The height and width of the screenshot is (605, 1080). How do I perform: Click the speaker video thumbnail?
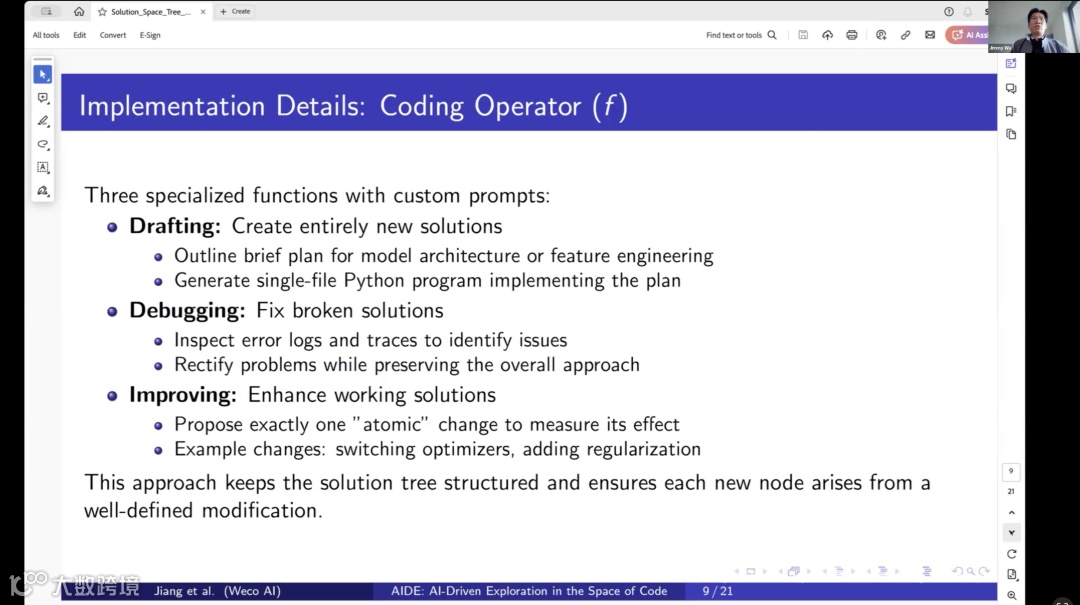(x=1034, y=26)
